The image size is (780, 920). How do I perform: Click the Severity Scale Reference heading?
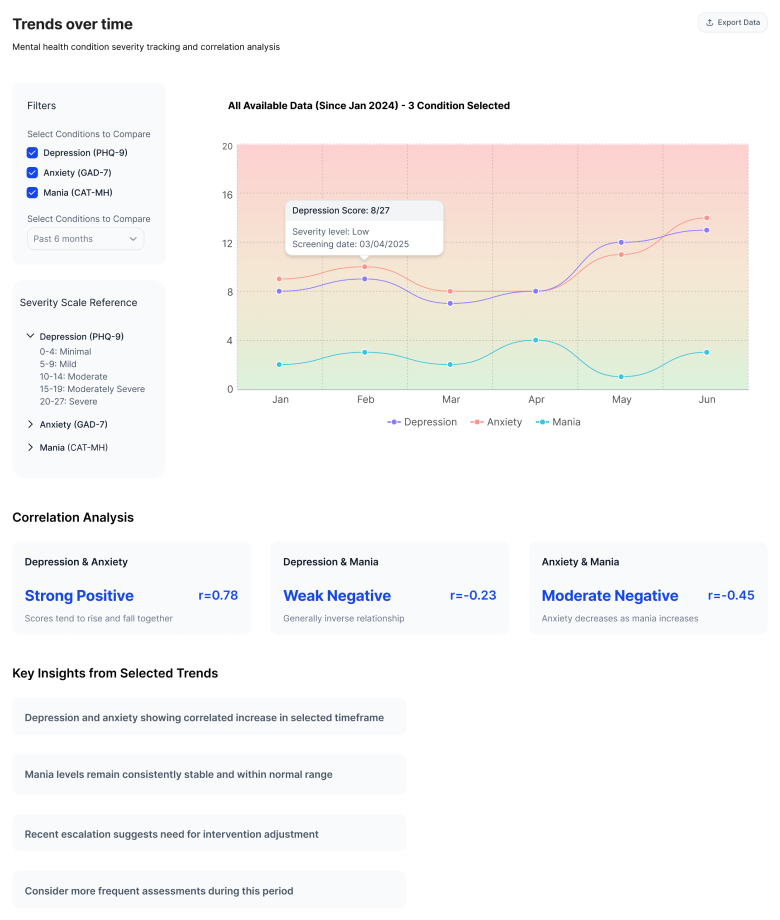pos(79,302)
